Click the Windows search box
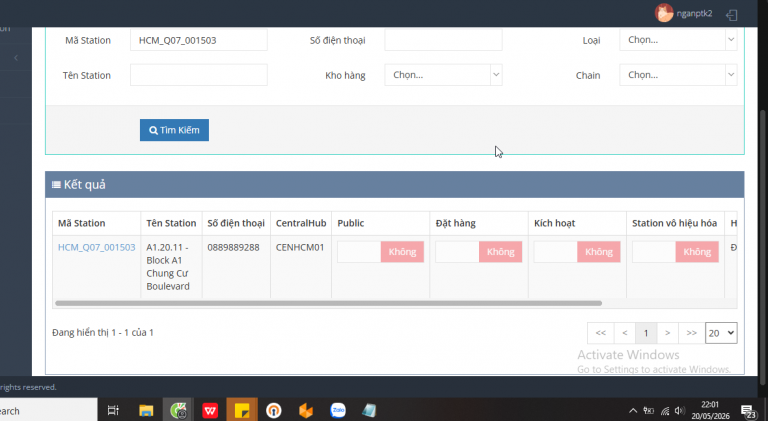This screenshot has height=421, width=768. pyautogui.click(x=48, y=410)
